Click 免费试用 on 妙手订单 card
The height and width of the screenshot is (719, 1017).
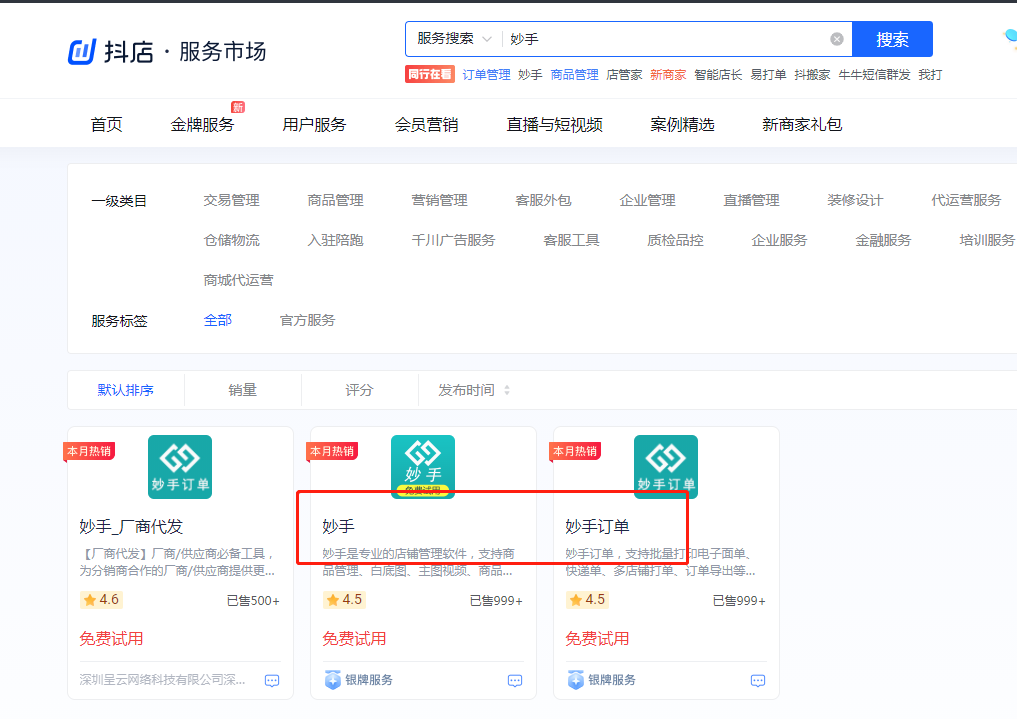click(x=597, y=639)
